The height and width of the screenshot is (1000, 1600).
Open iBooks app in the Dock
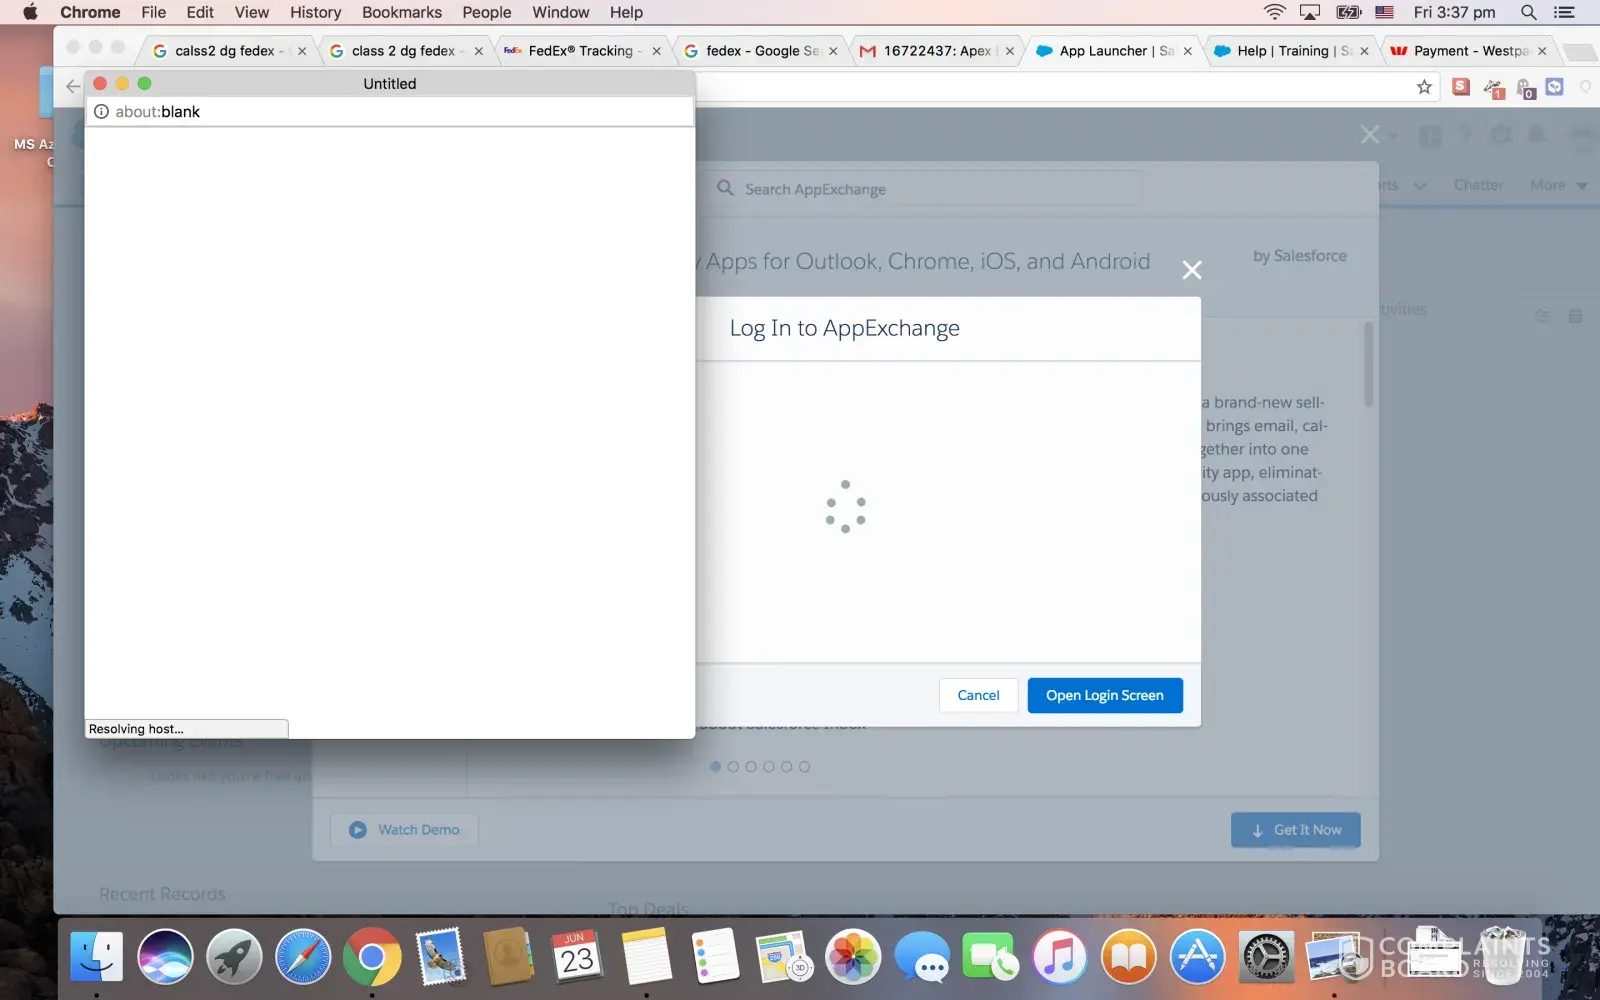[x=1128, y=957]
